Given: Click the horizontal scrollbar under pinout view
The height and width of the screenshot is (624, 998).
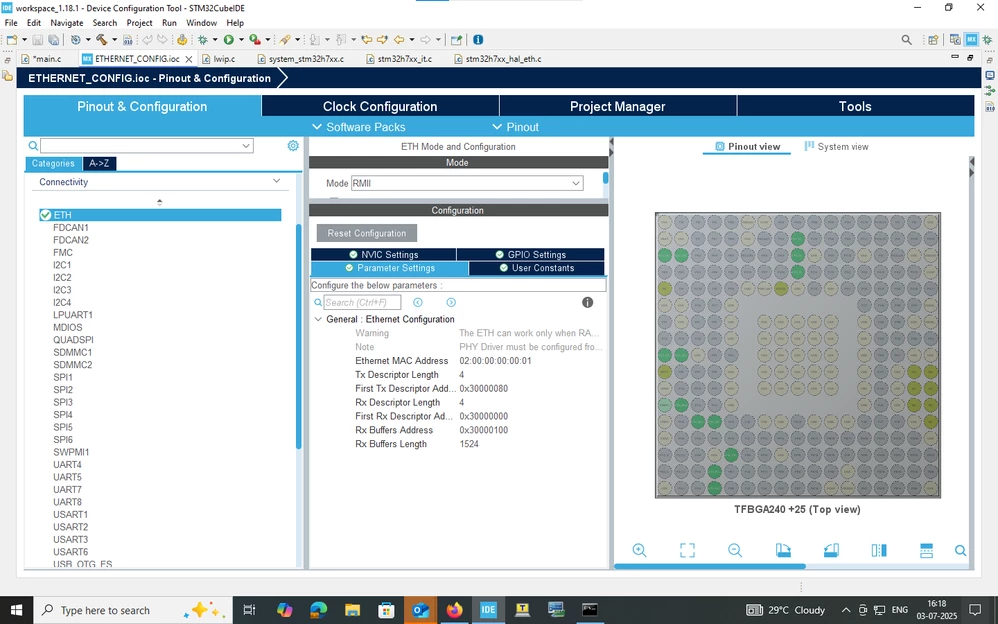Looking at the screenshot, I should tap(710, 566).
